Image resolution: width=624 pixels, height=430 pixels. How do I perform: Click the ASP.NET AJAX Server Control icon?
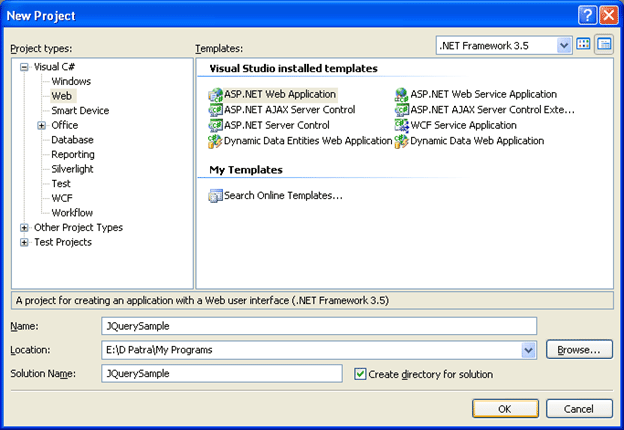coord(215,110)
